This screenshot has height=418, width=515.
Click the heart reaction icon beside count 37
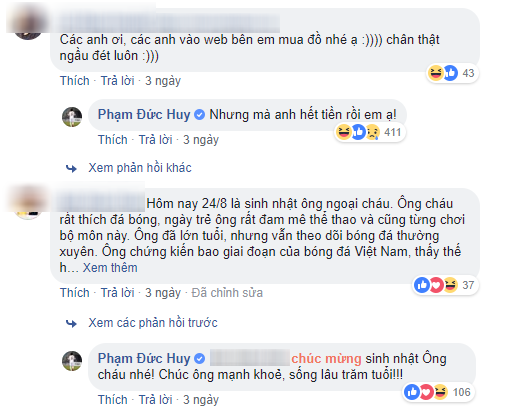(x=436, y=285)
